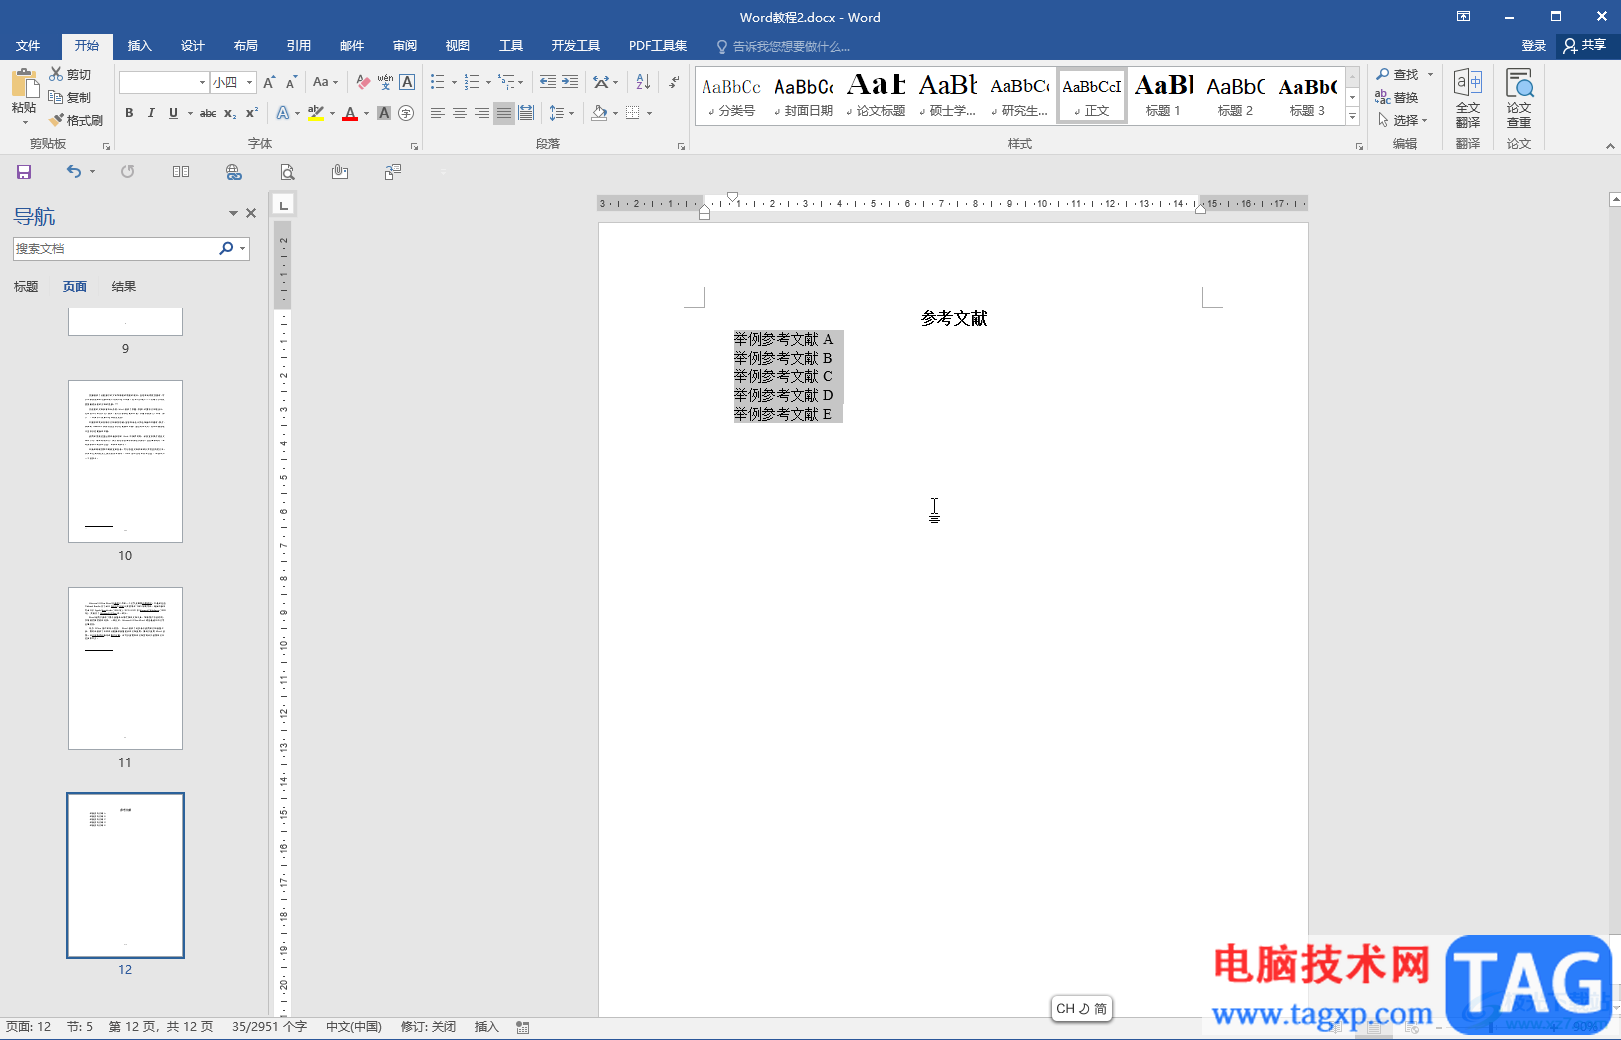Viewport: 1621px width, 1040px height.
Task: Toggle strikethrough formatting
Action: [208, 113]
